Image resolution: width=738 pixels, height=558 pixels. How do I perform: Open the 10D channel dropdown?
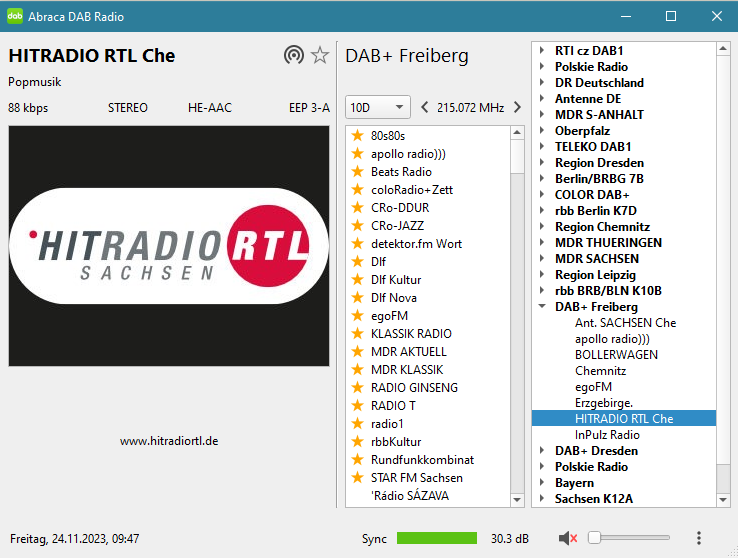tap(377, 107)
